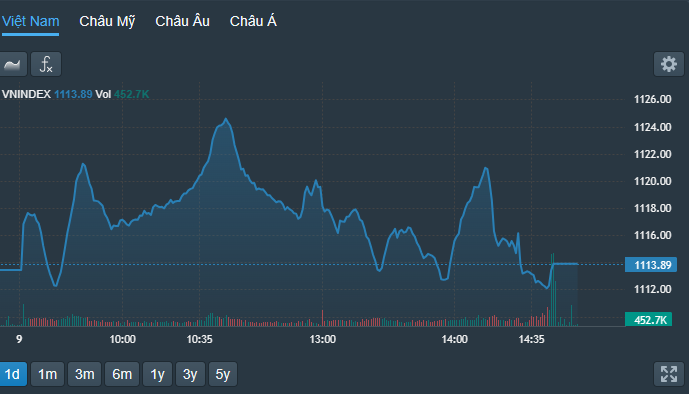689x394 pixels.
Task: Select the 5y time range
Action: (x=223, y=374)
